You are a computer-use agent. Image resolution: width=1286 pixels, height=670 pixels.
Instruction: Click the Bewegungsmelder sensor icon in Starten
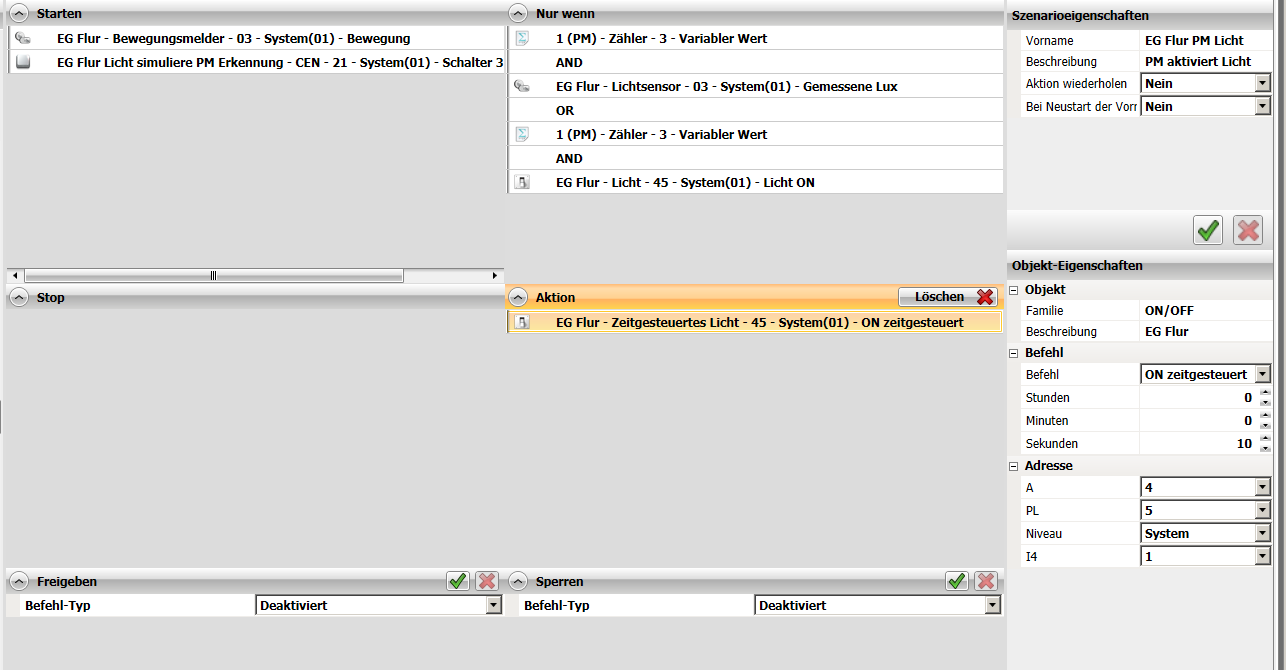(x=23, y=38)
